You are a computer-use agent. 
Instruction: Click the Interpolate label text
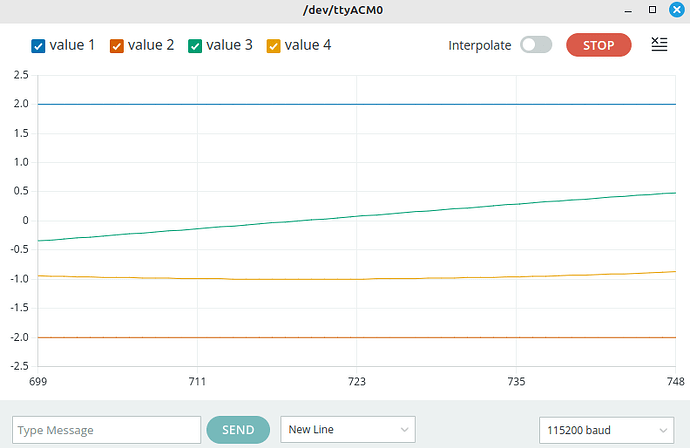coord(480,45)
